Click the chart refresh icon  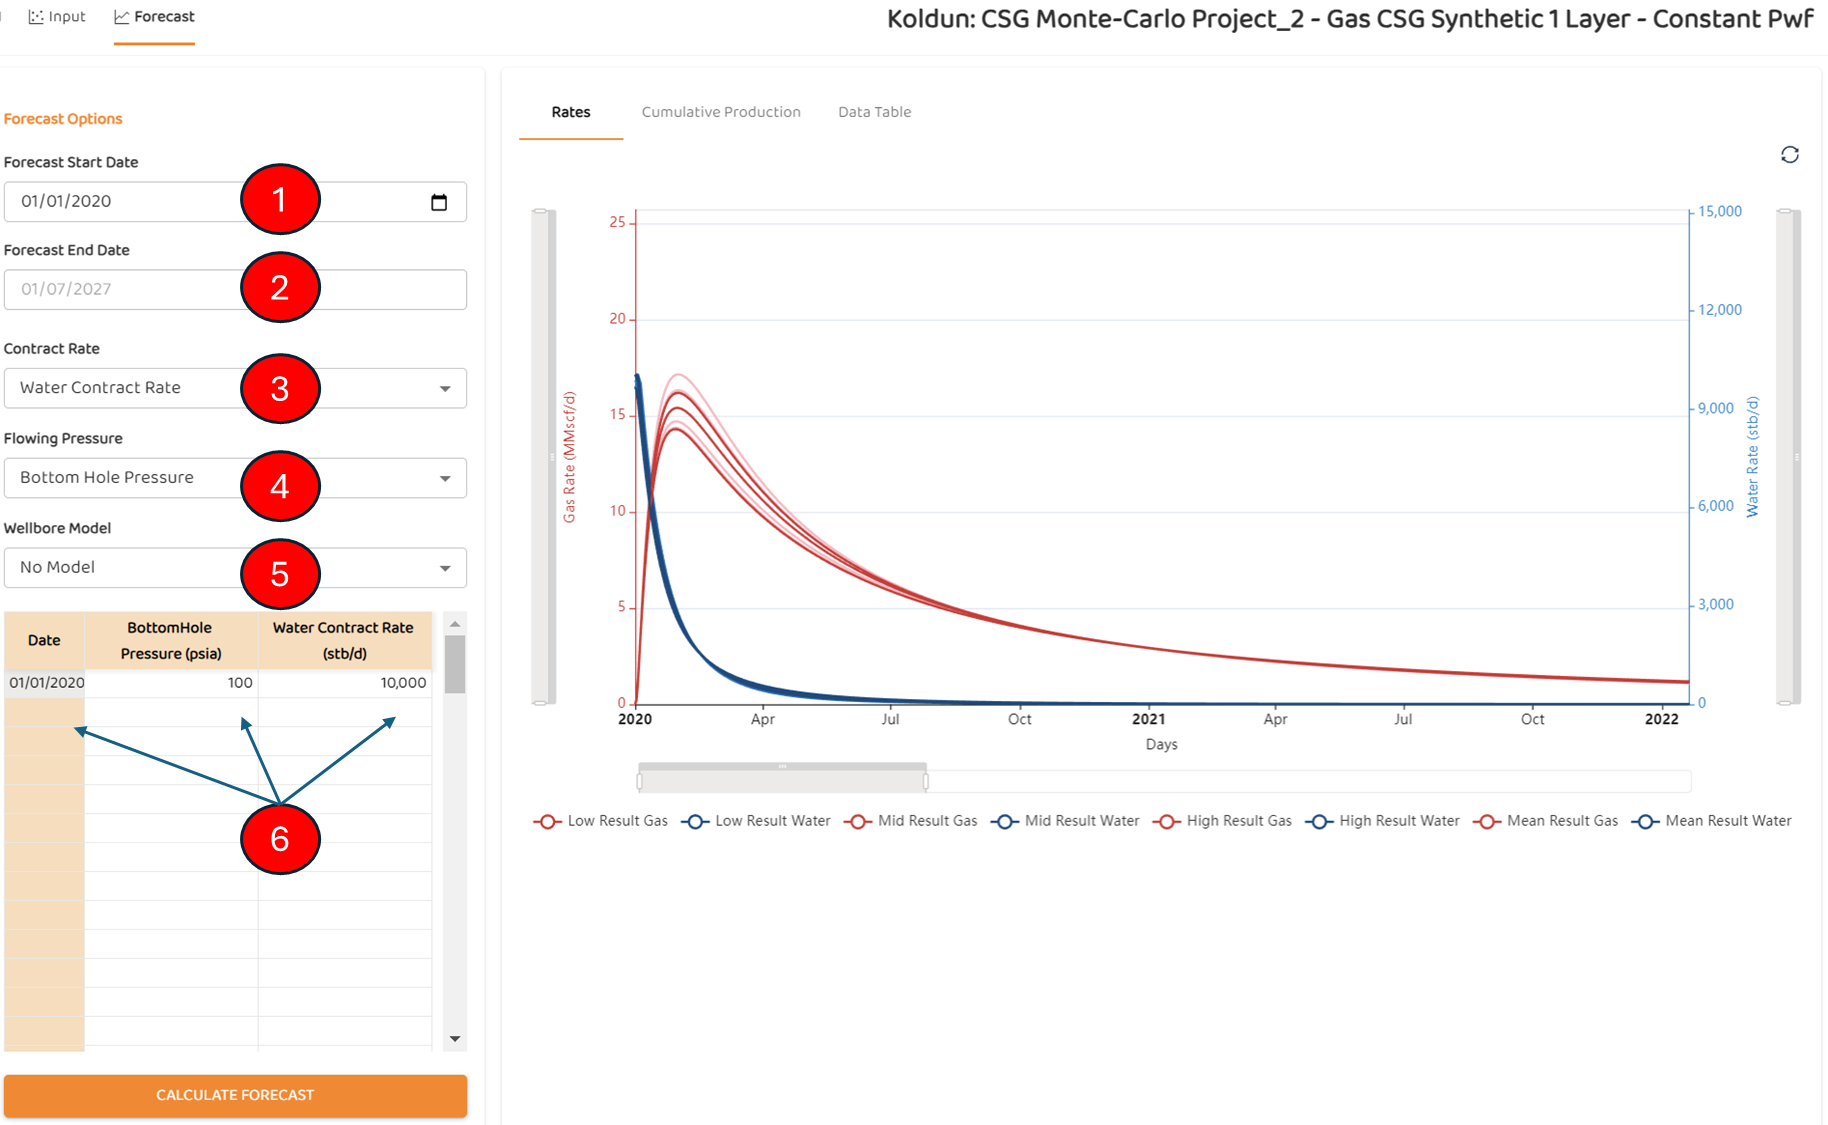click(1789, 154)
